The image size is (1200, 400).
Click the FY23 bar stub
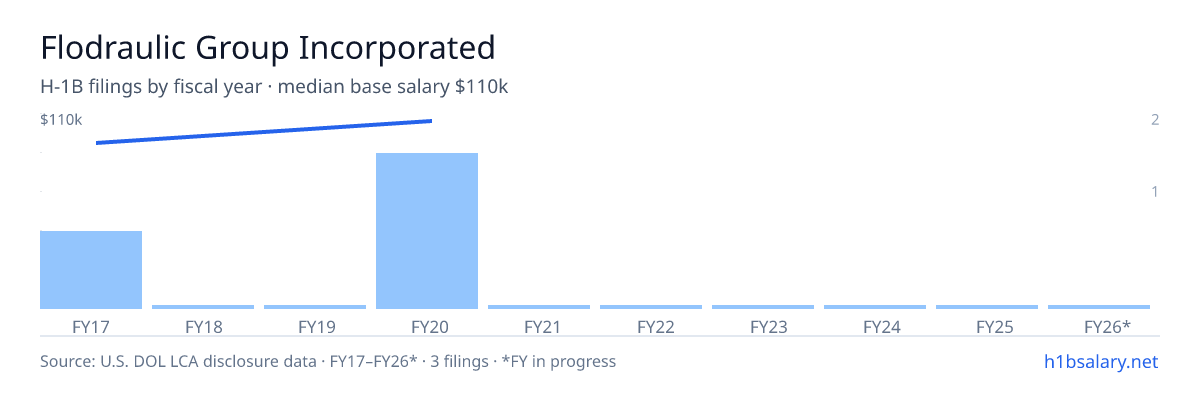[x=763, y=306]
